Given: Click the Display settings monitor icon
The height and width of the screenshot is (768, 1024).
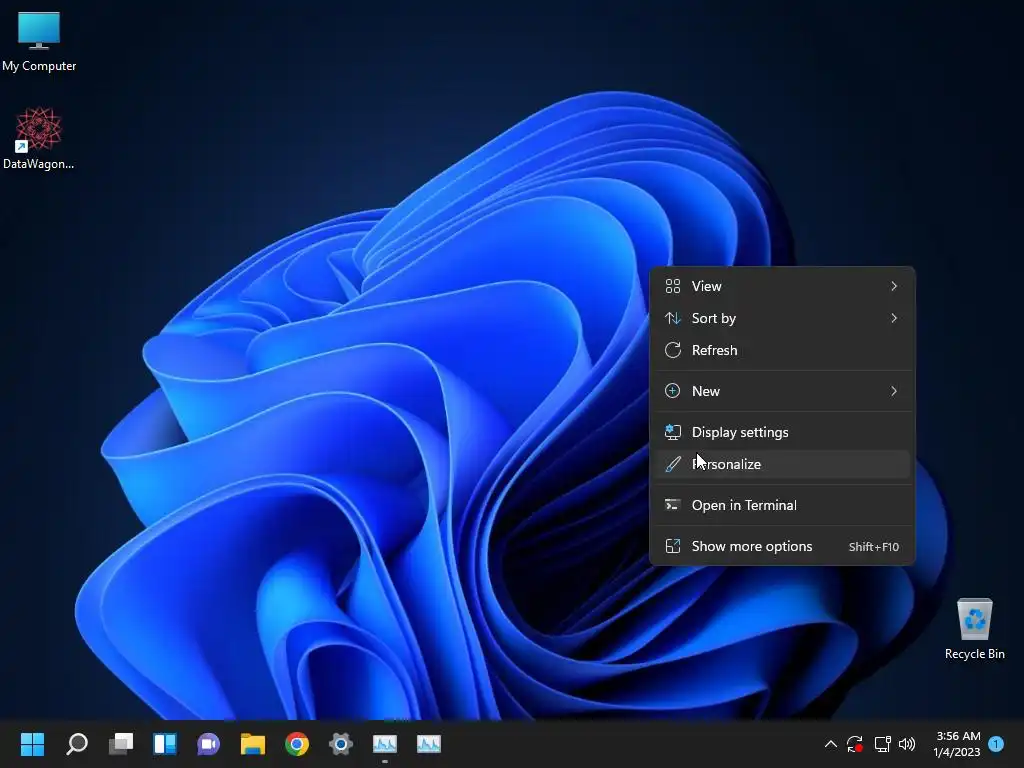Looking at the screenshot, I should [x=673, y=432].
